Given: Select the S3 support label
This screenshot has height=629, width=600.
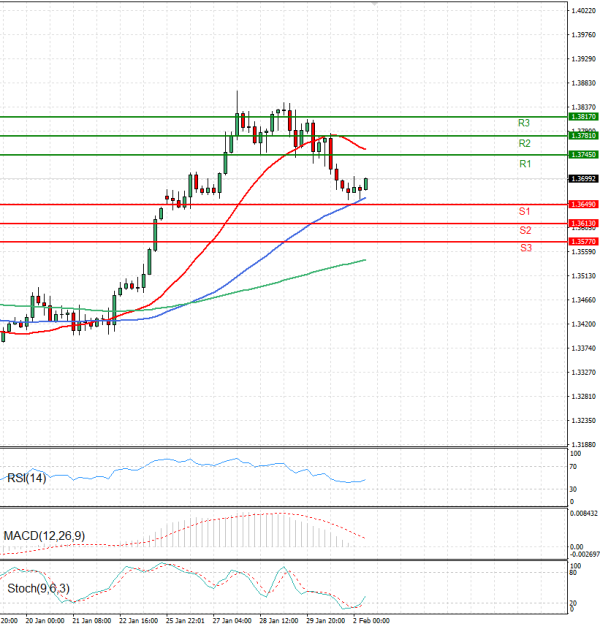Looking at the screenshot, I should [525, 247].
